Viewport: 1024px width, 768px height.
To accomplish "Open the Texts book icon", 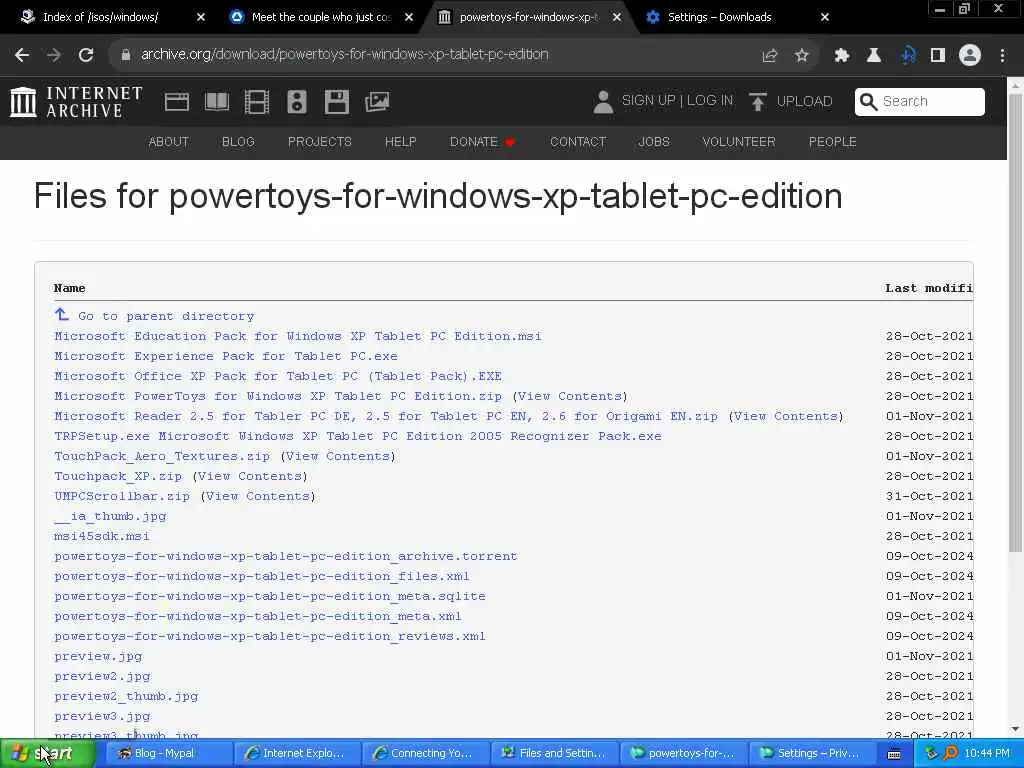I will click(x=217, y=102).
